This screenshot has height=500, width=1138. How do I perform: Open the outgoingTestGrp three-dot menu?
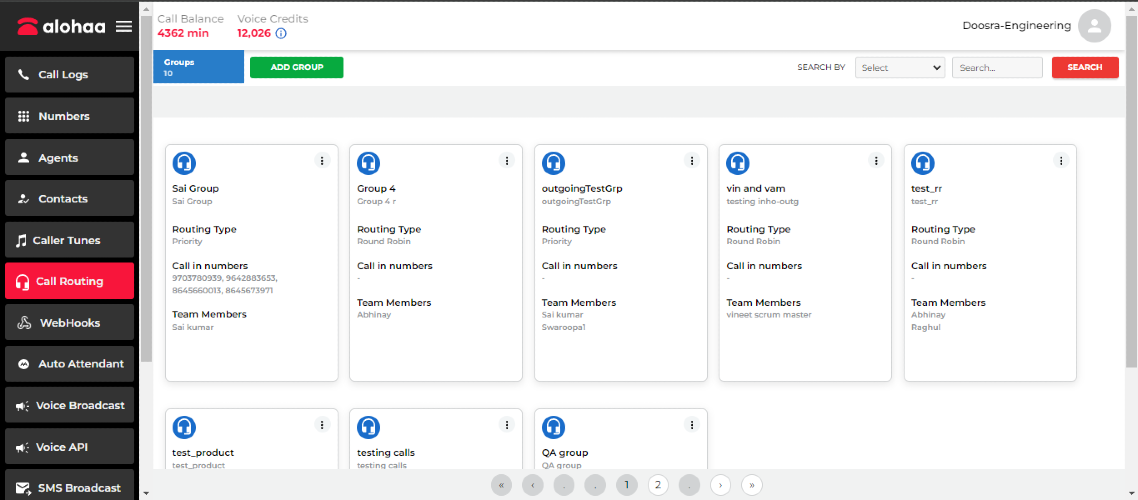coord(692,160)
